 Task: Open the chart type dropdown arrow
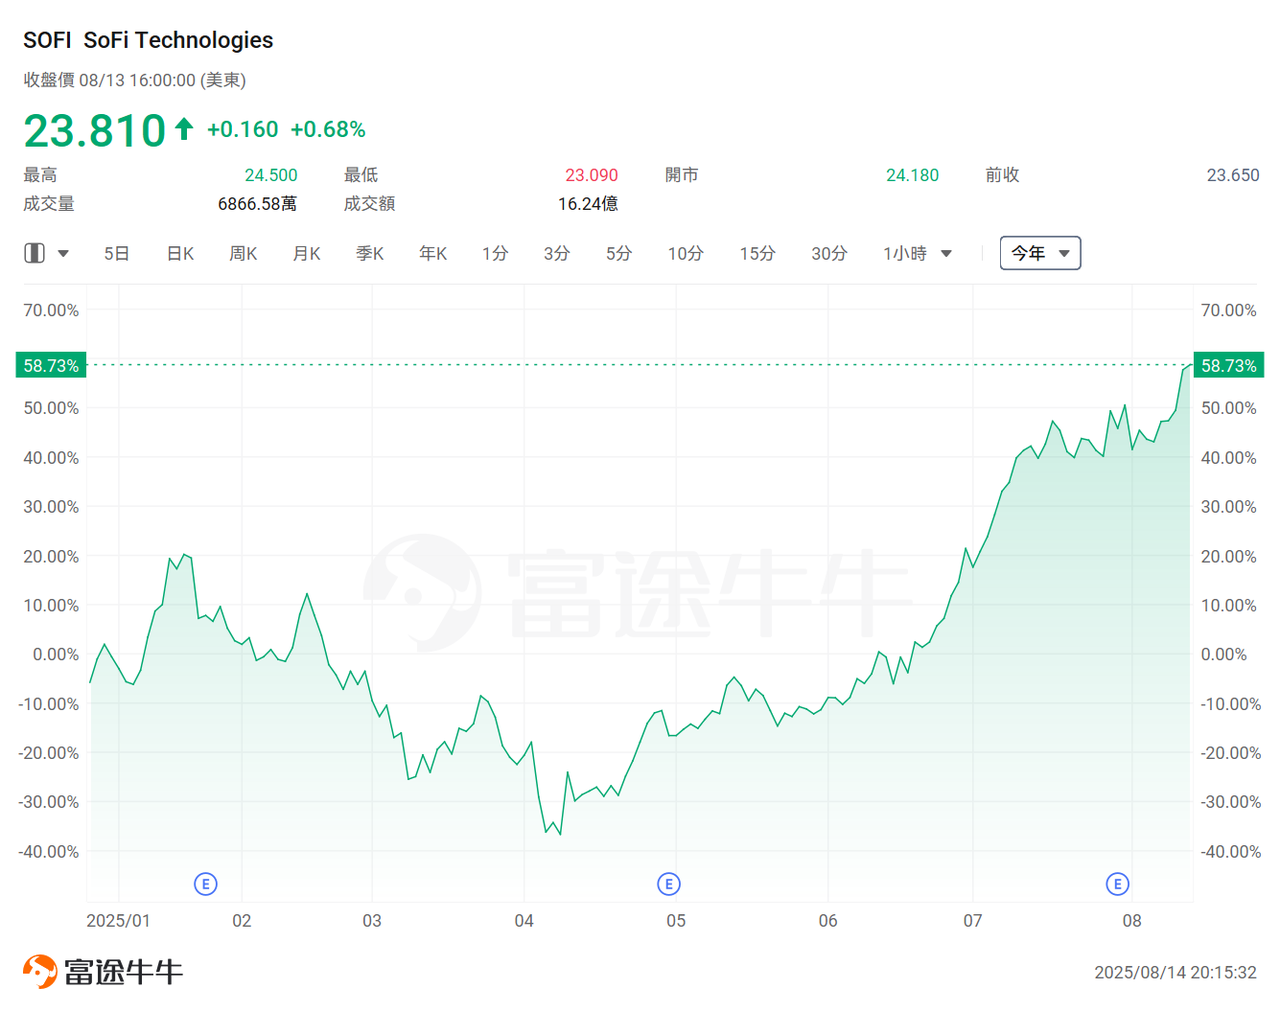61,253
